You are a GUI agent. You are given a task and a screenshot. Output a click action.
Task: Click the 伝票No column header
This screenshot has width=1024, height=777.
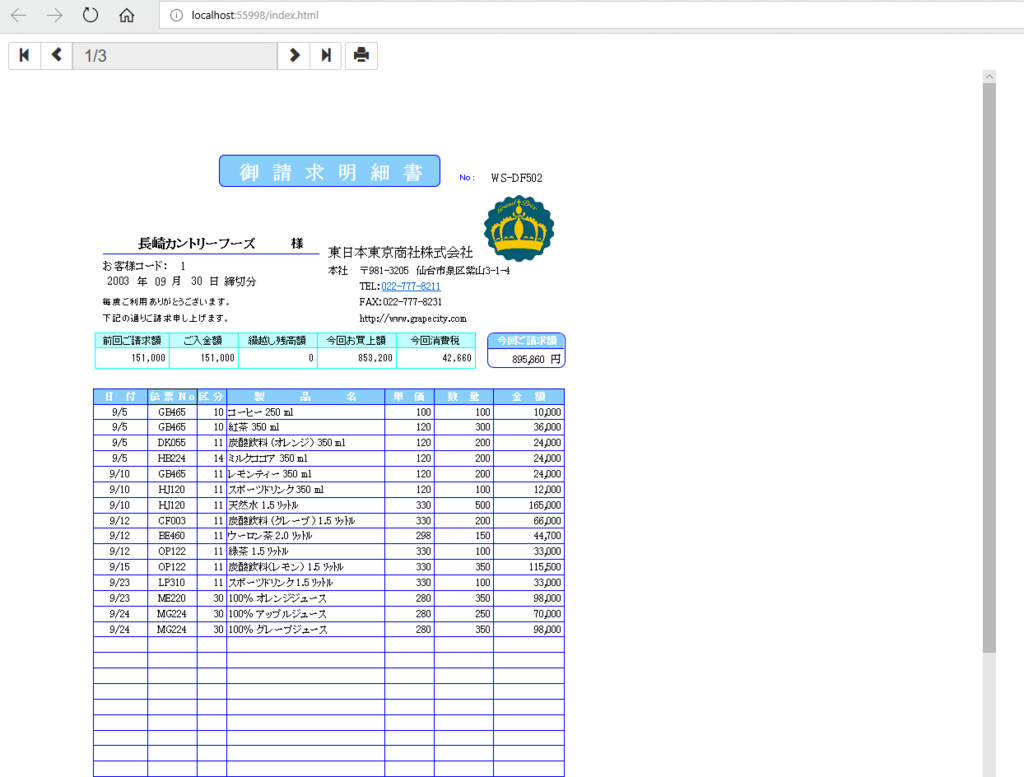(172, 396)
